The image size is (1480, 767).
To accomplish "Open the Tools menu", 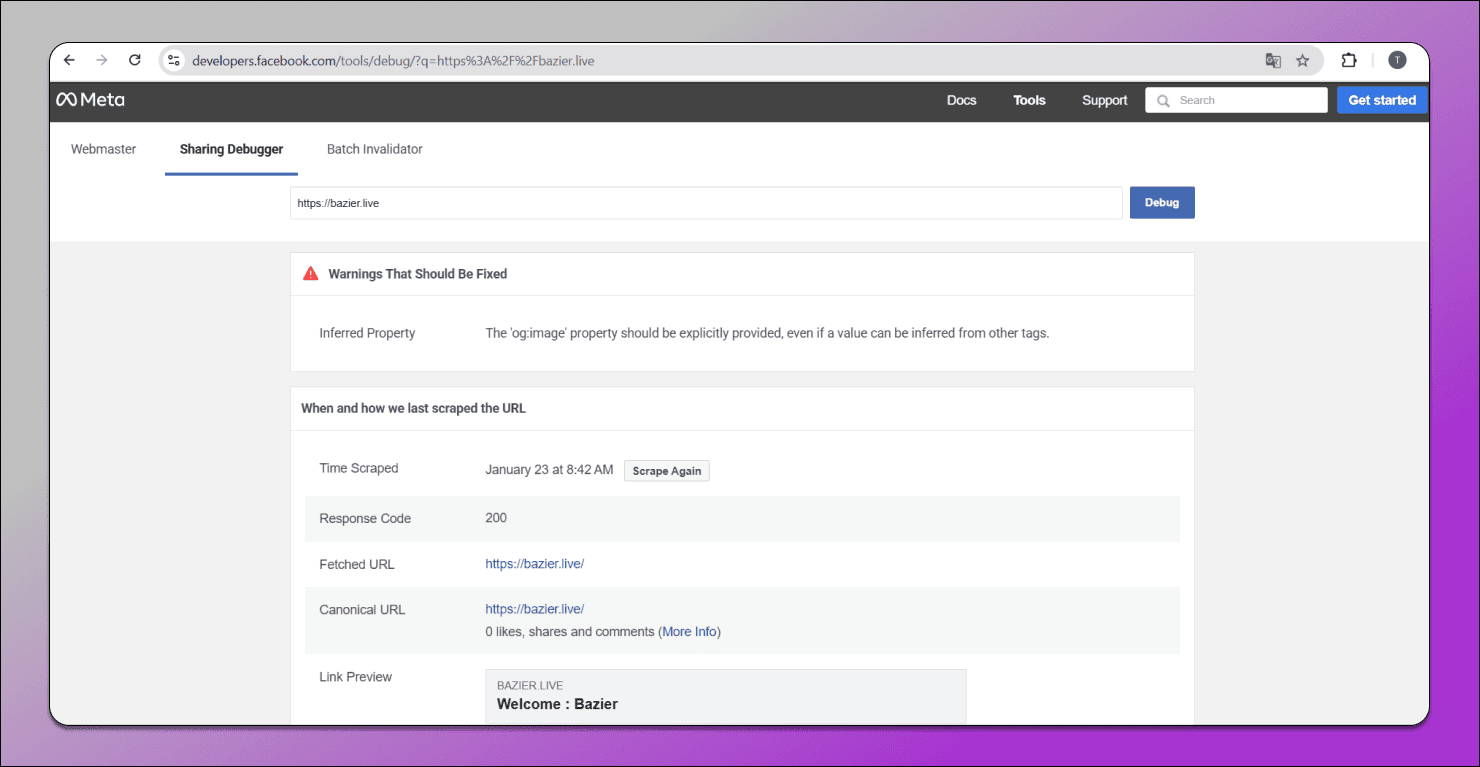I will (1029, 100).
